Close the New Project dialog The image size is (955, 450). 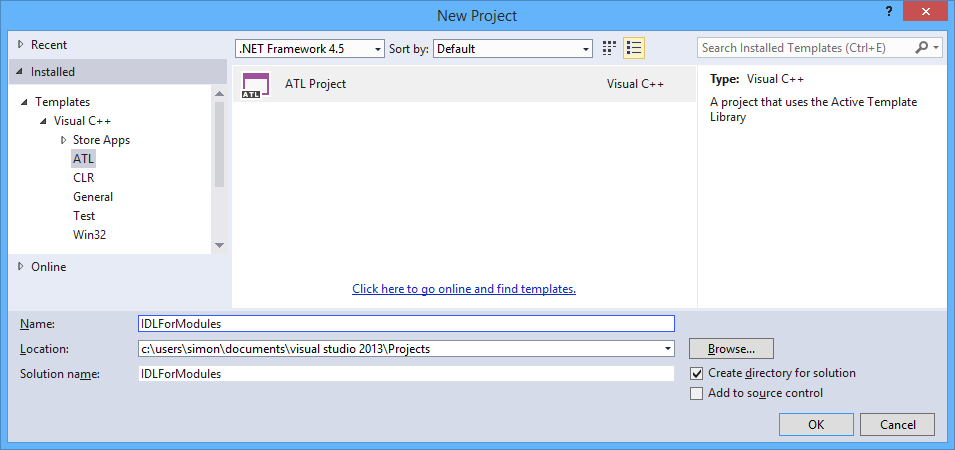[x=926, y=12]
